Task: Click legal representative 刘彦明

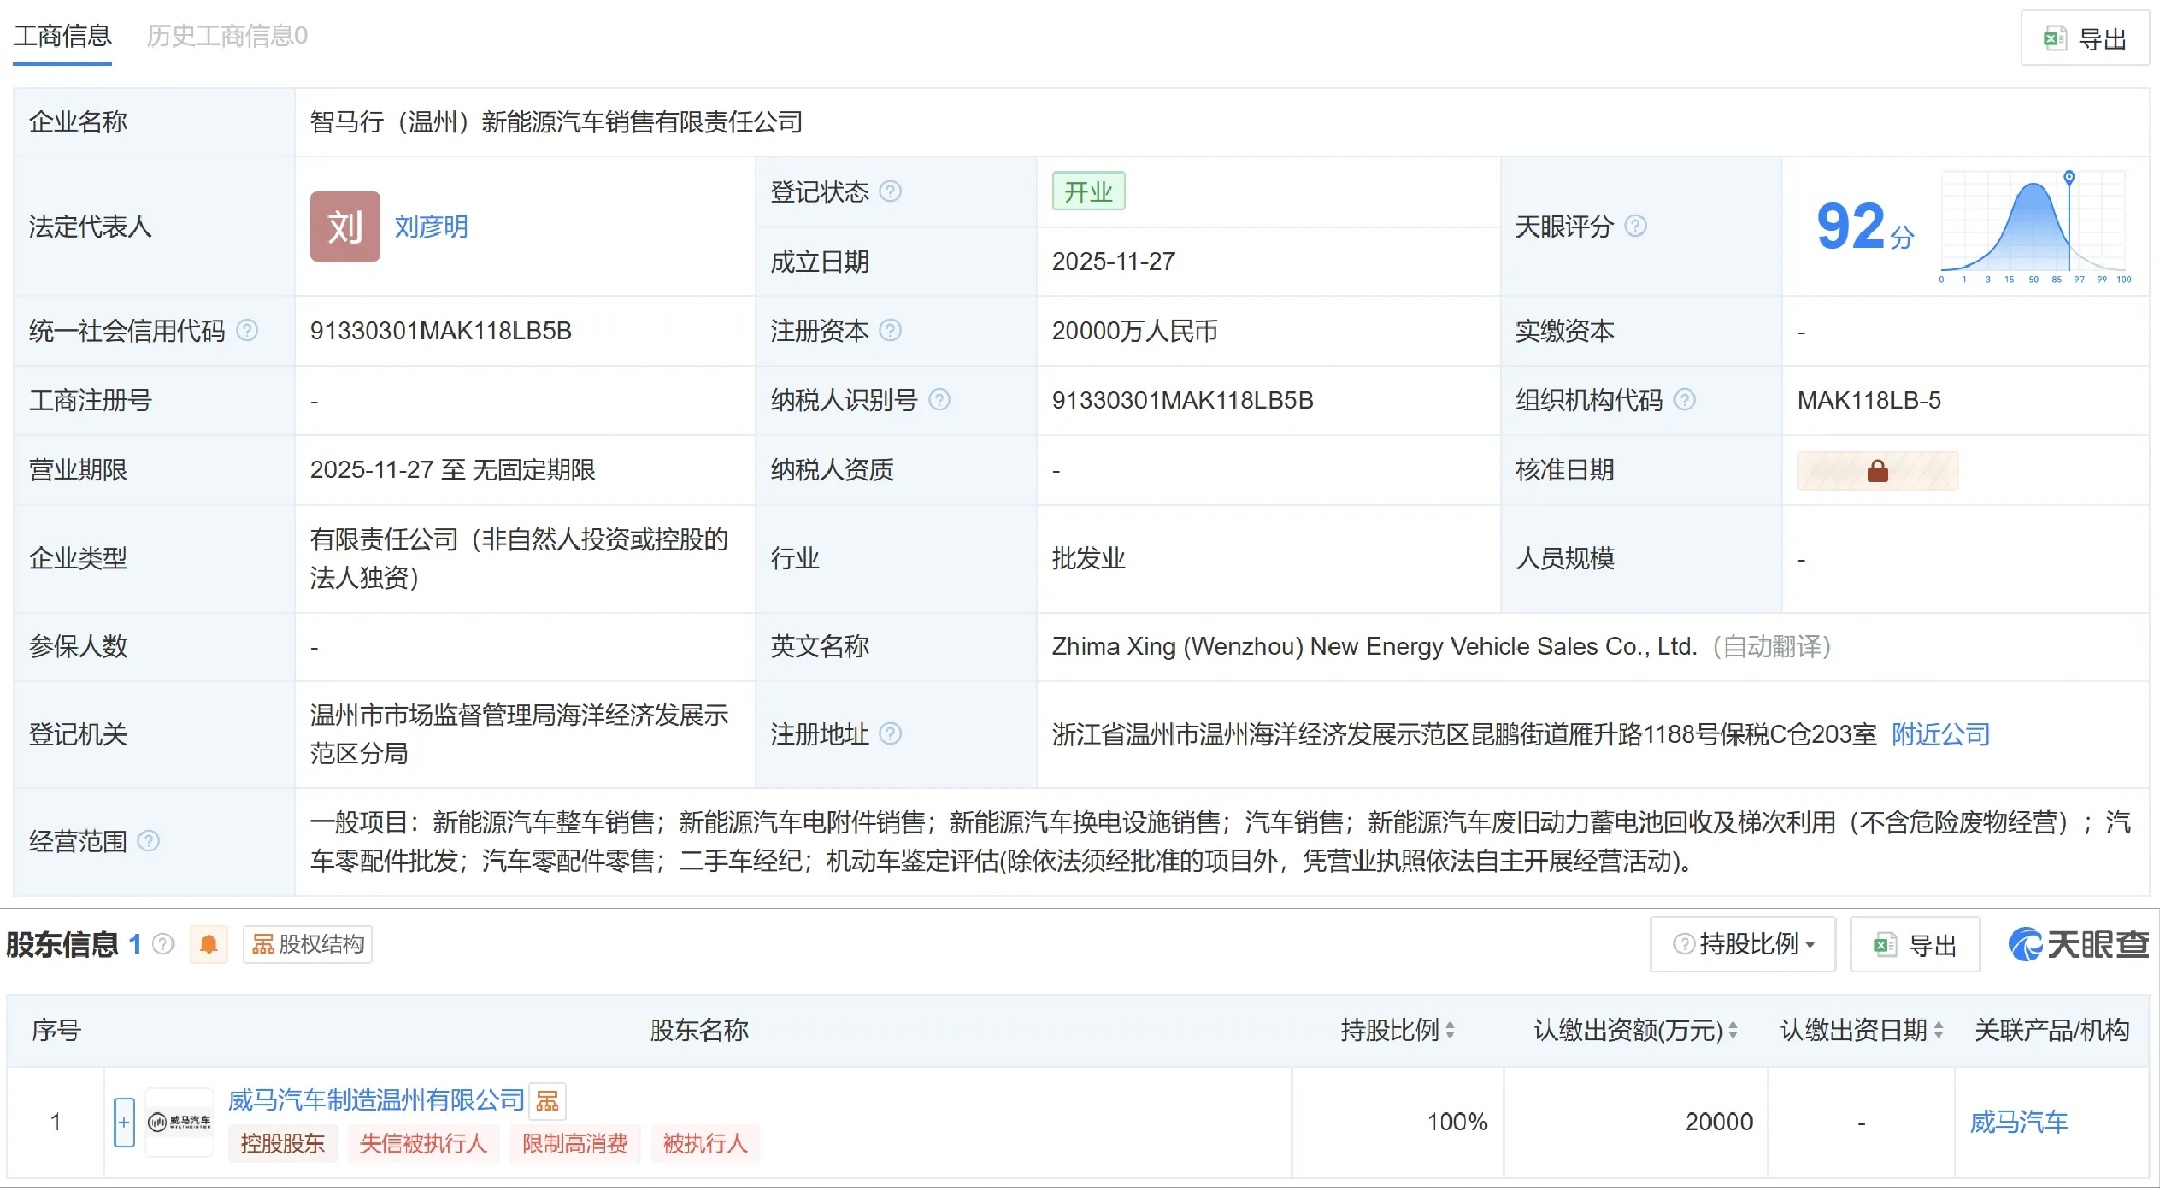Action: (x=432, y=227)
